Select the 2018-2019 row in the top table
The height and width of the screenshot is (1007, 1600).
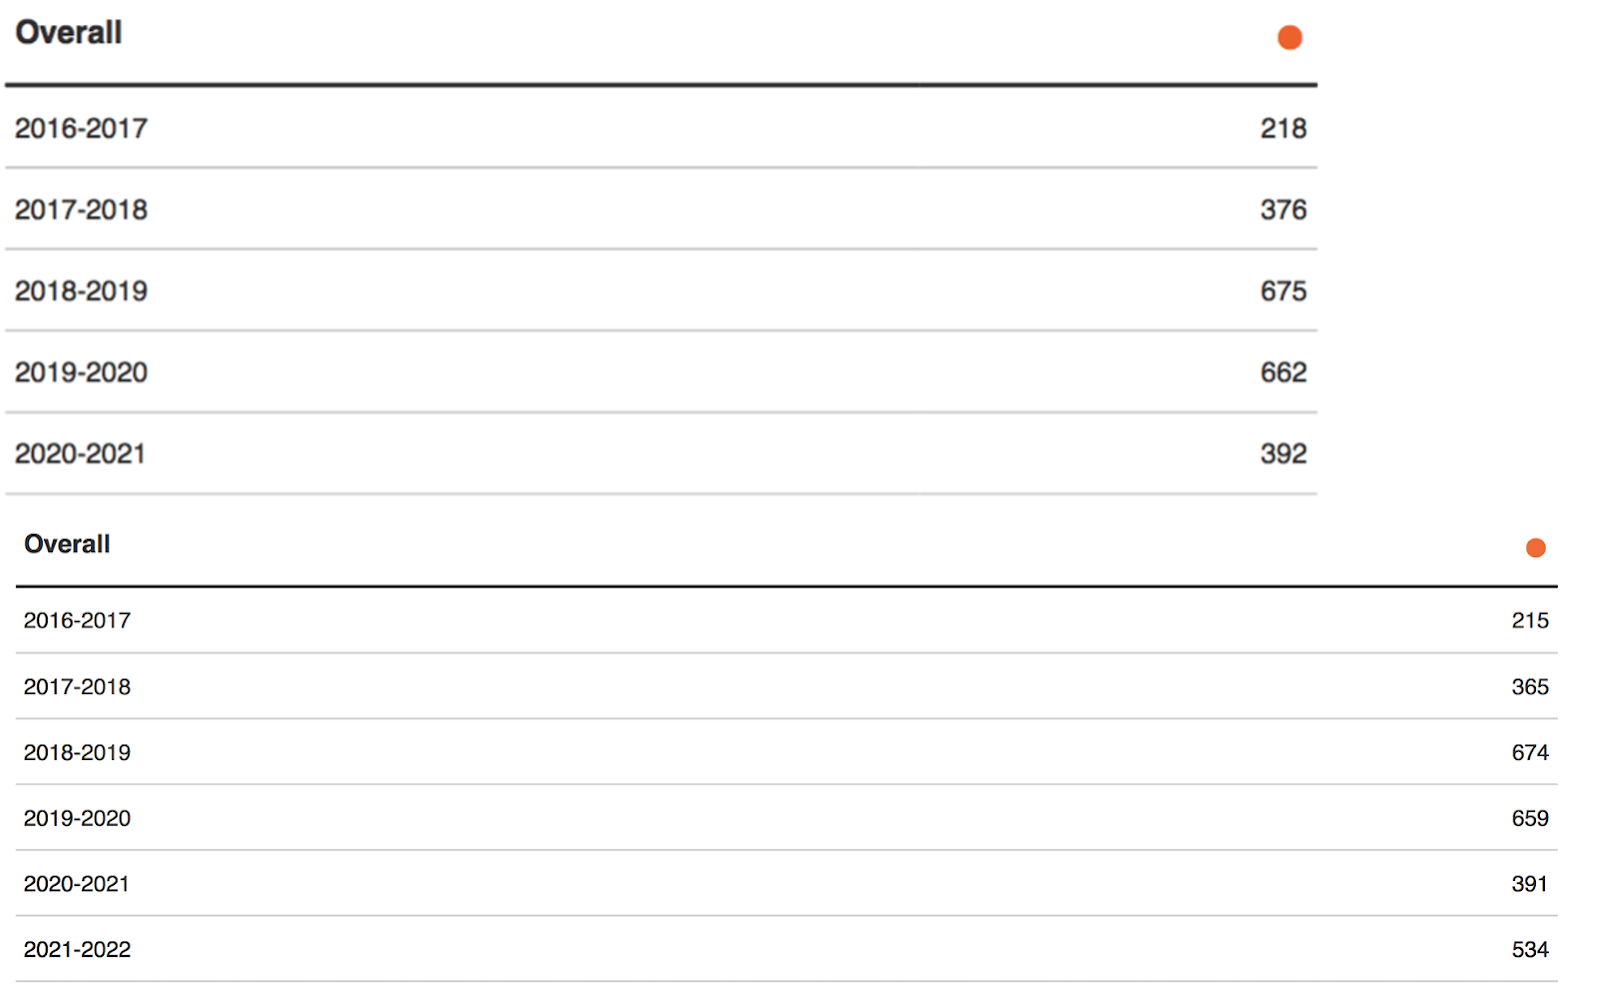point(661,290)
